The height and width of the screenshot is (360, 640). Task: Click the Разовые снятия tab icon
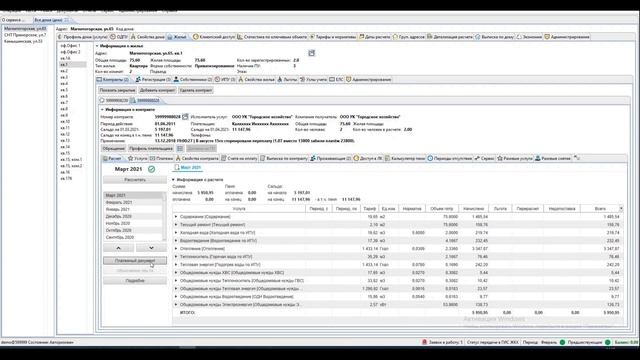(538, 158)
